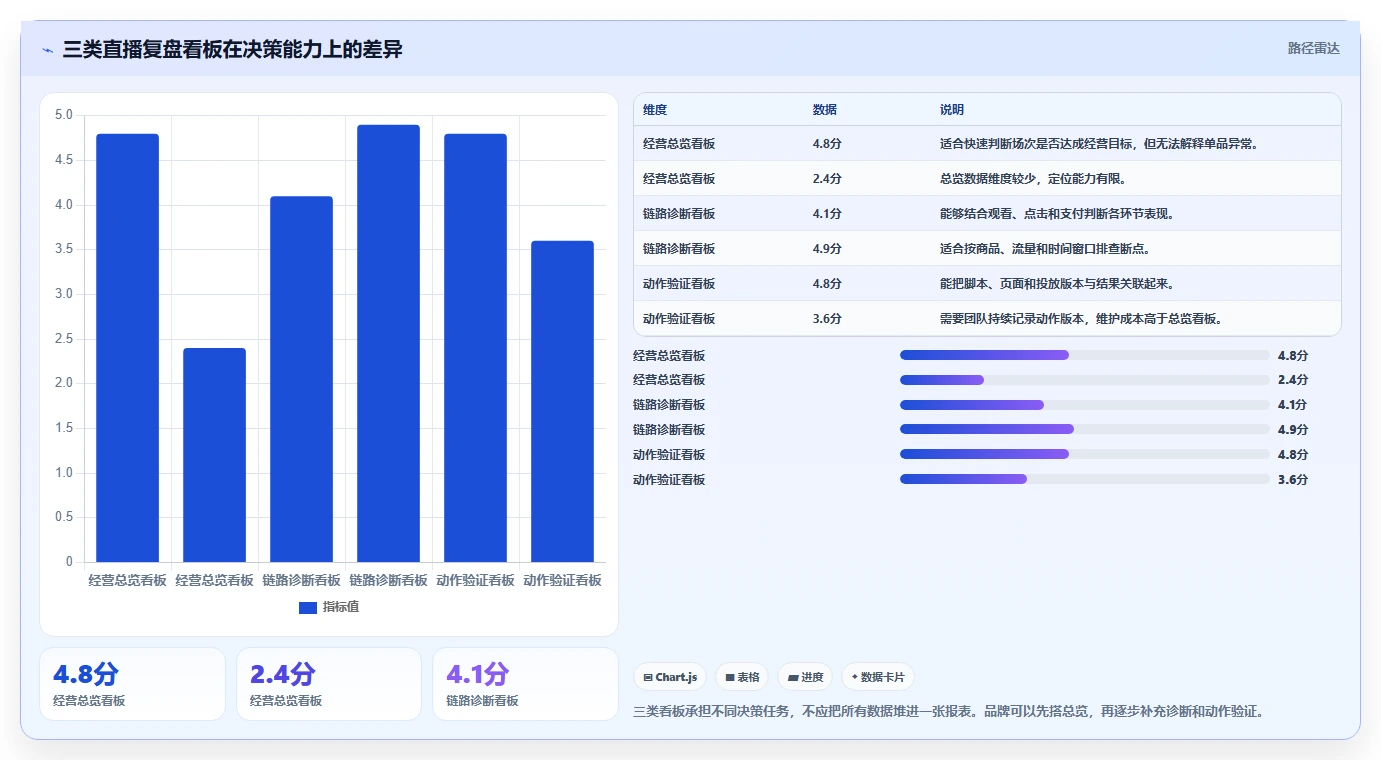Click the 链路诊断看板 chart bar at 4.1
This screenshot has width=1381, height=760.
coord(302,379)
